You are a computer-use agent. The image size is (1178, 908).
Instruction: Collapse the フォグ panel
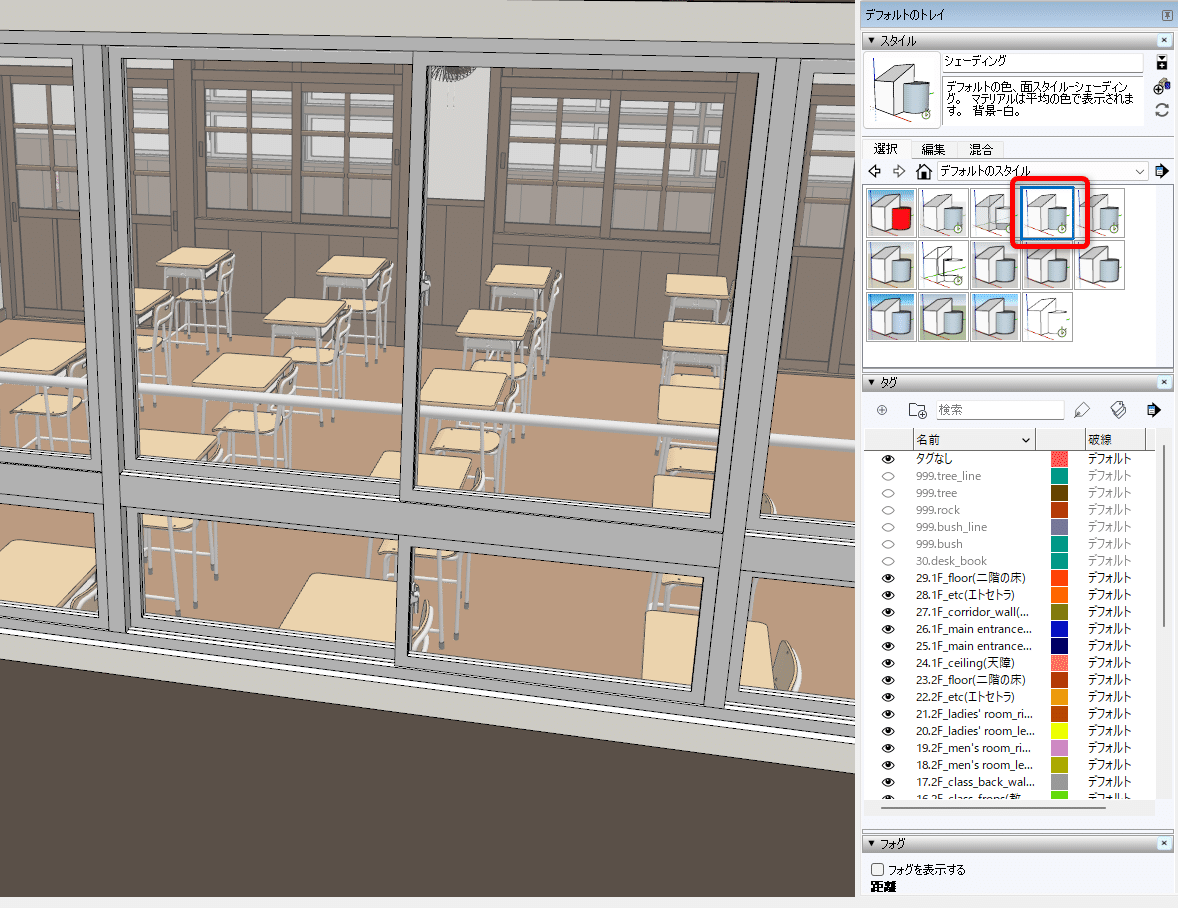coord(871,843)
